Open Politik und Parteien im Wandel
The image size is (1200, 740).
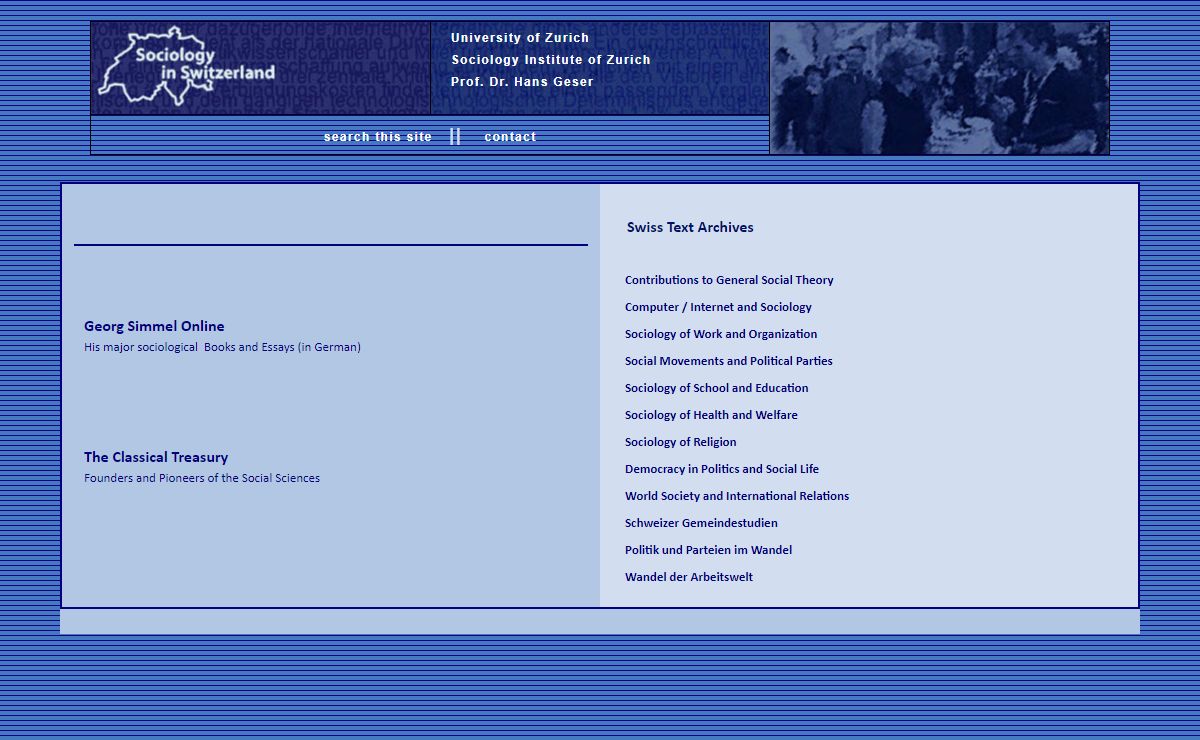tap(708, 550)
